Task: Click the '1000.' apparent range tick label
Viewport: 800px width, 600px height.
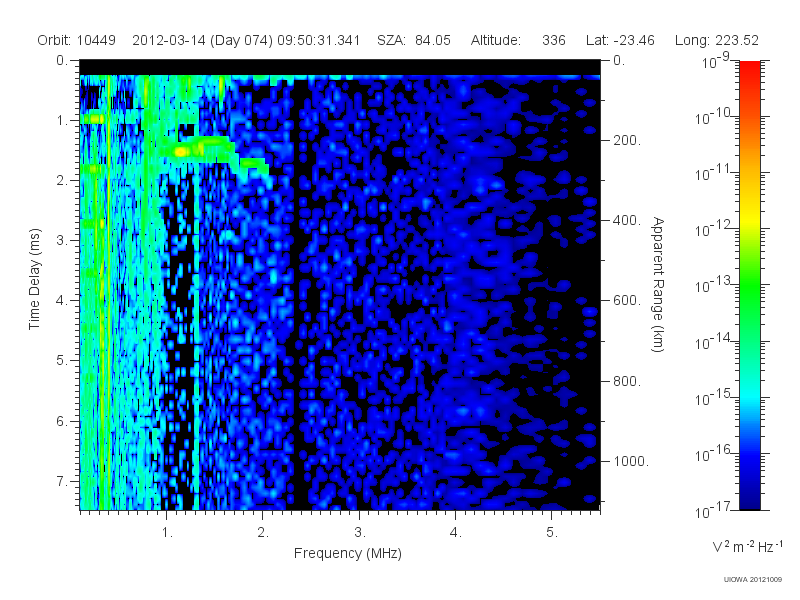Action: [x=631, y=461]
